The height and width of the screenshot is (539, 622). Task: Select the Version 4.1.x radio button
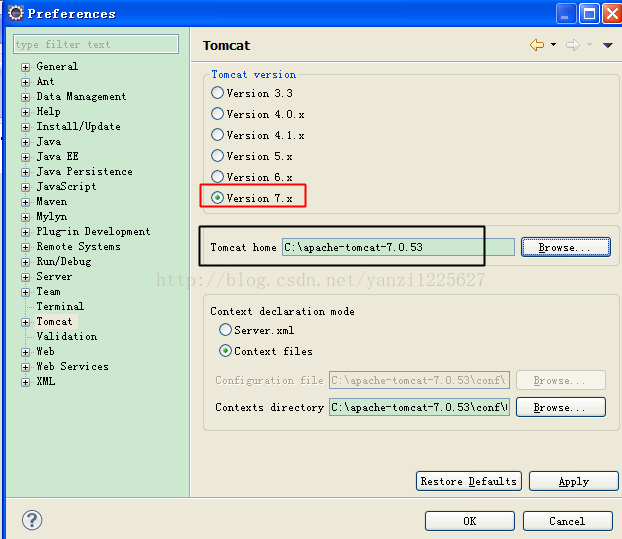217,135
